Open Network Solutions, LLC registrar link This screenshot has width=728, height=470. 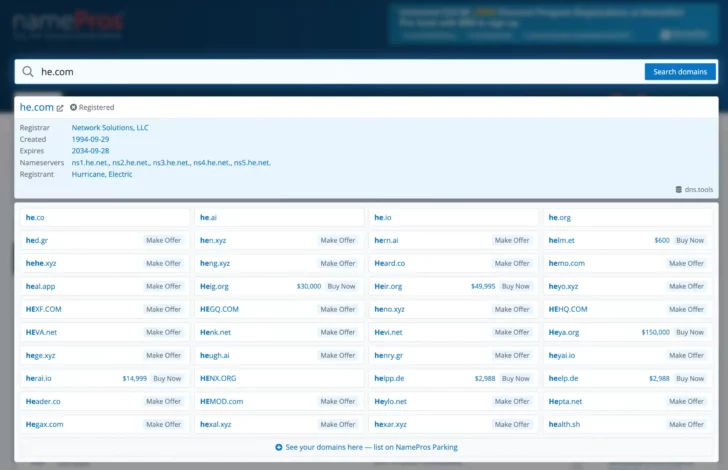(x=109, y=128)
